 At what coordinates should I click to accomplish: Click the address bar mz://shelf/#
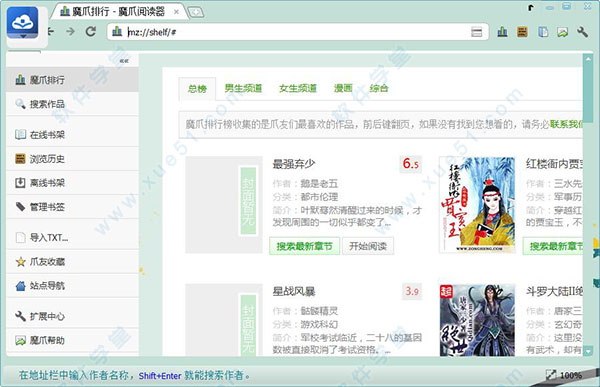click(x=297, y=32)
